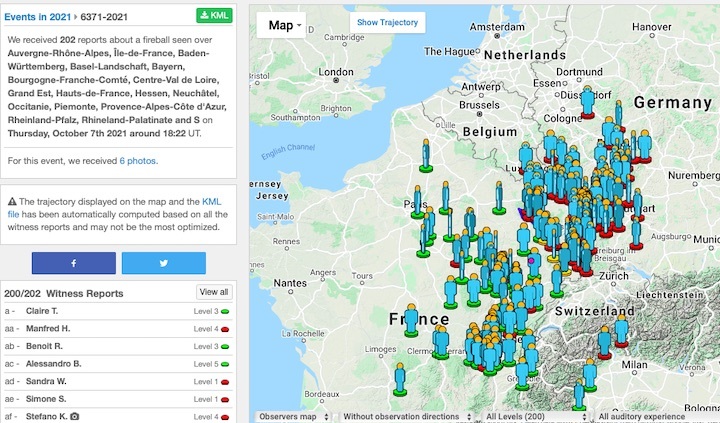Click red level indicator for Simone S.
720x423 pixels.
coord(225,400)
